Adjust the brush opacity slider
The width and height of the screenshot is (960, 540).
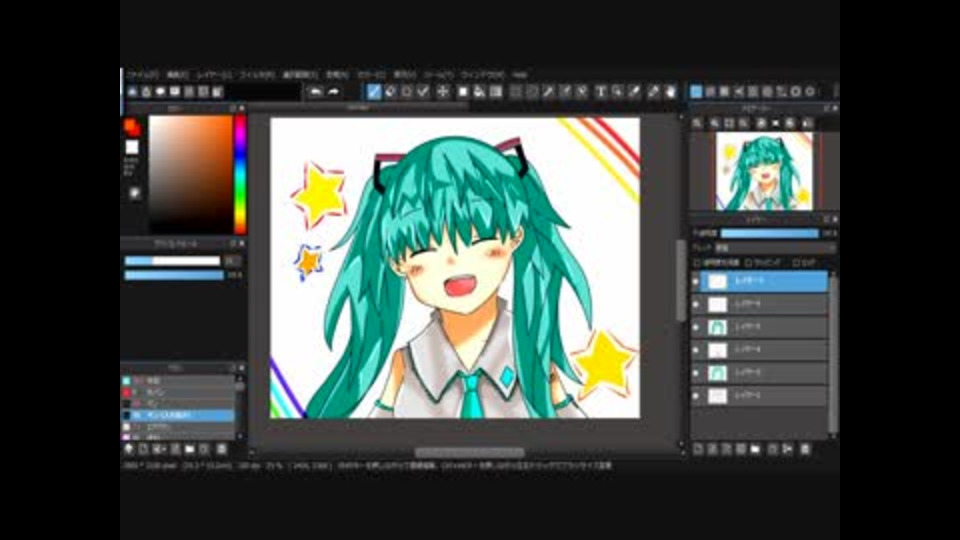[174, 276]
